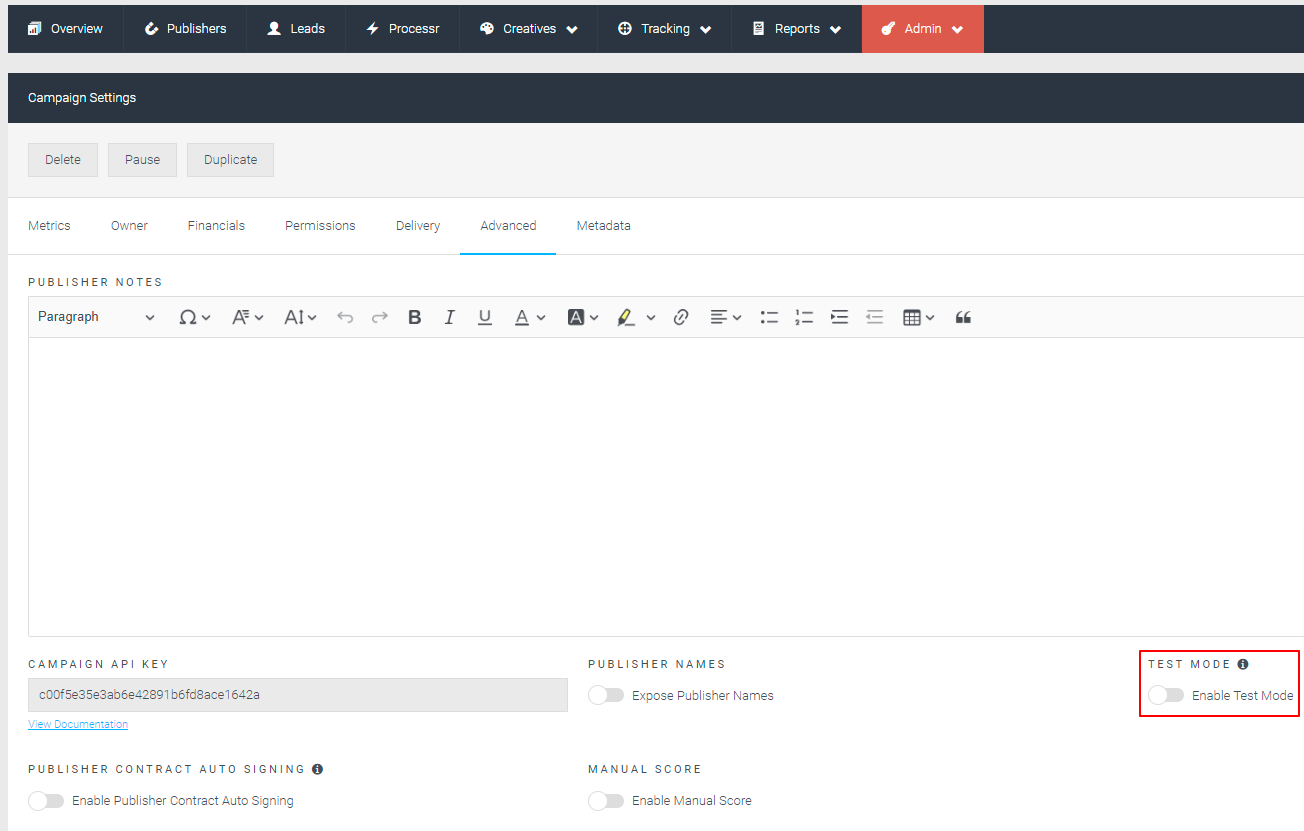Screen dimensions: 1304x831
Task: Switch to the Owner tab
Action: coord(129,226)
